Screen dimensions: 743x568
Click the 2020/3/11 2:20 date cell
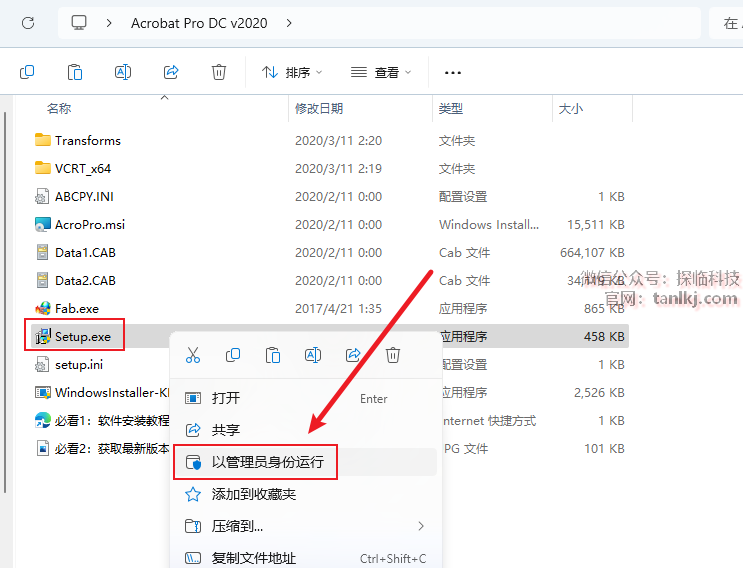[x=338, y=141]
